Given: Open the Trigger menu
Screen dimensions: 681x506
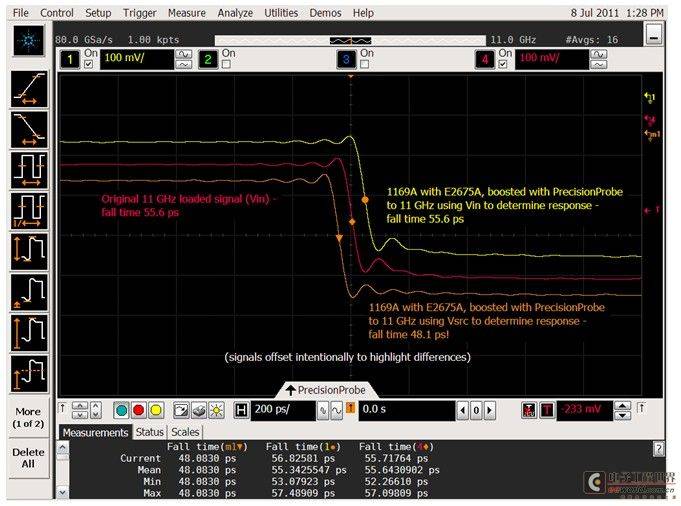Looking at the screenshot, I should (139, 13).
